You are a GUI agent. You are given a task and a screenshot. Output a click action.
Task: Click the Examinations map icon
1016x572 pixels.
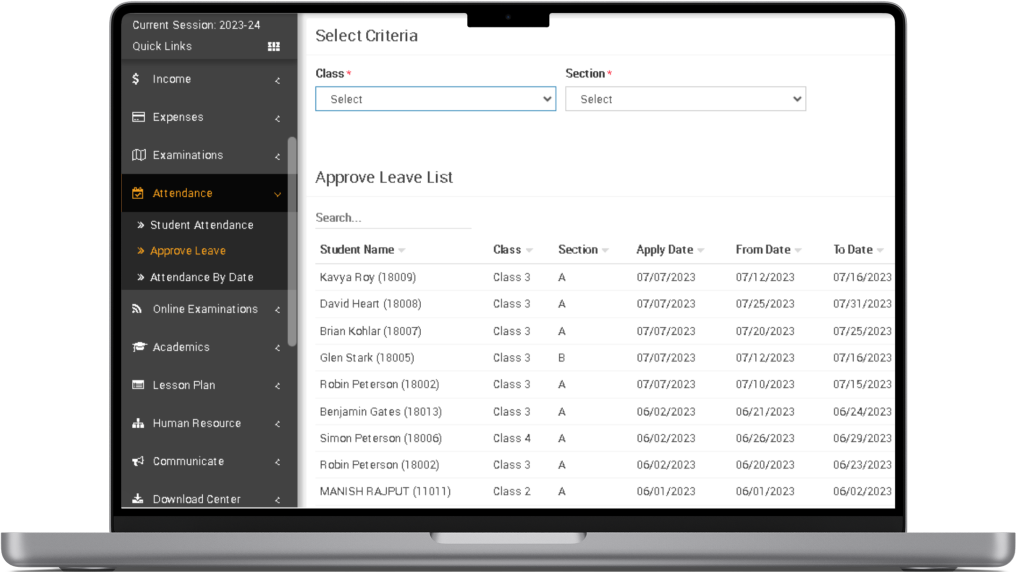pos(139,155)
